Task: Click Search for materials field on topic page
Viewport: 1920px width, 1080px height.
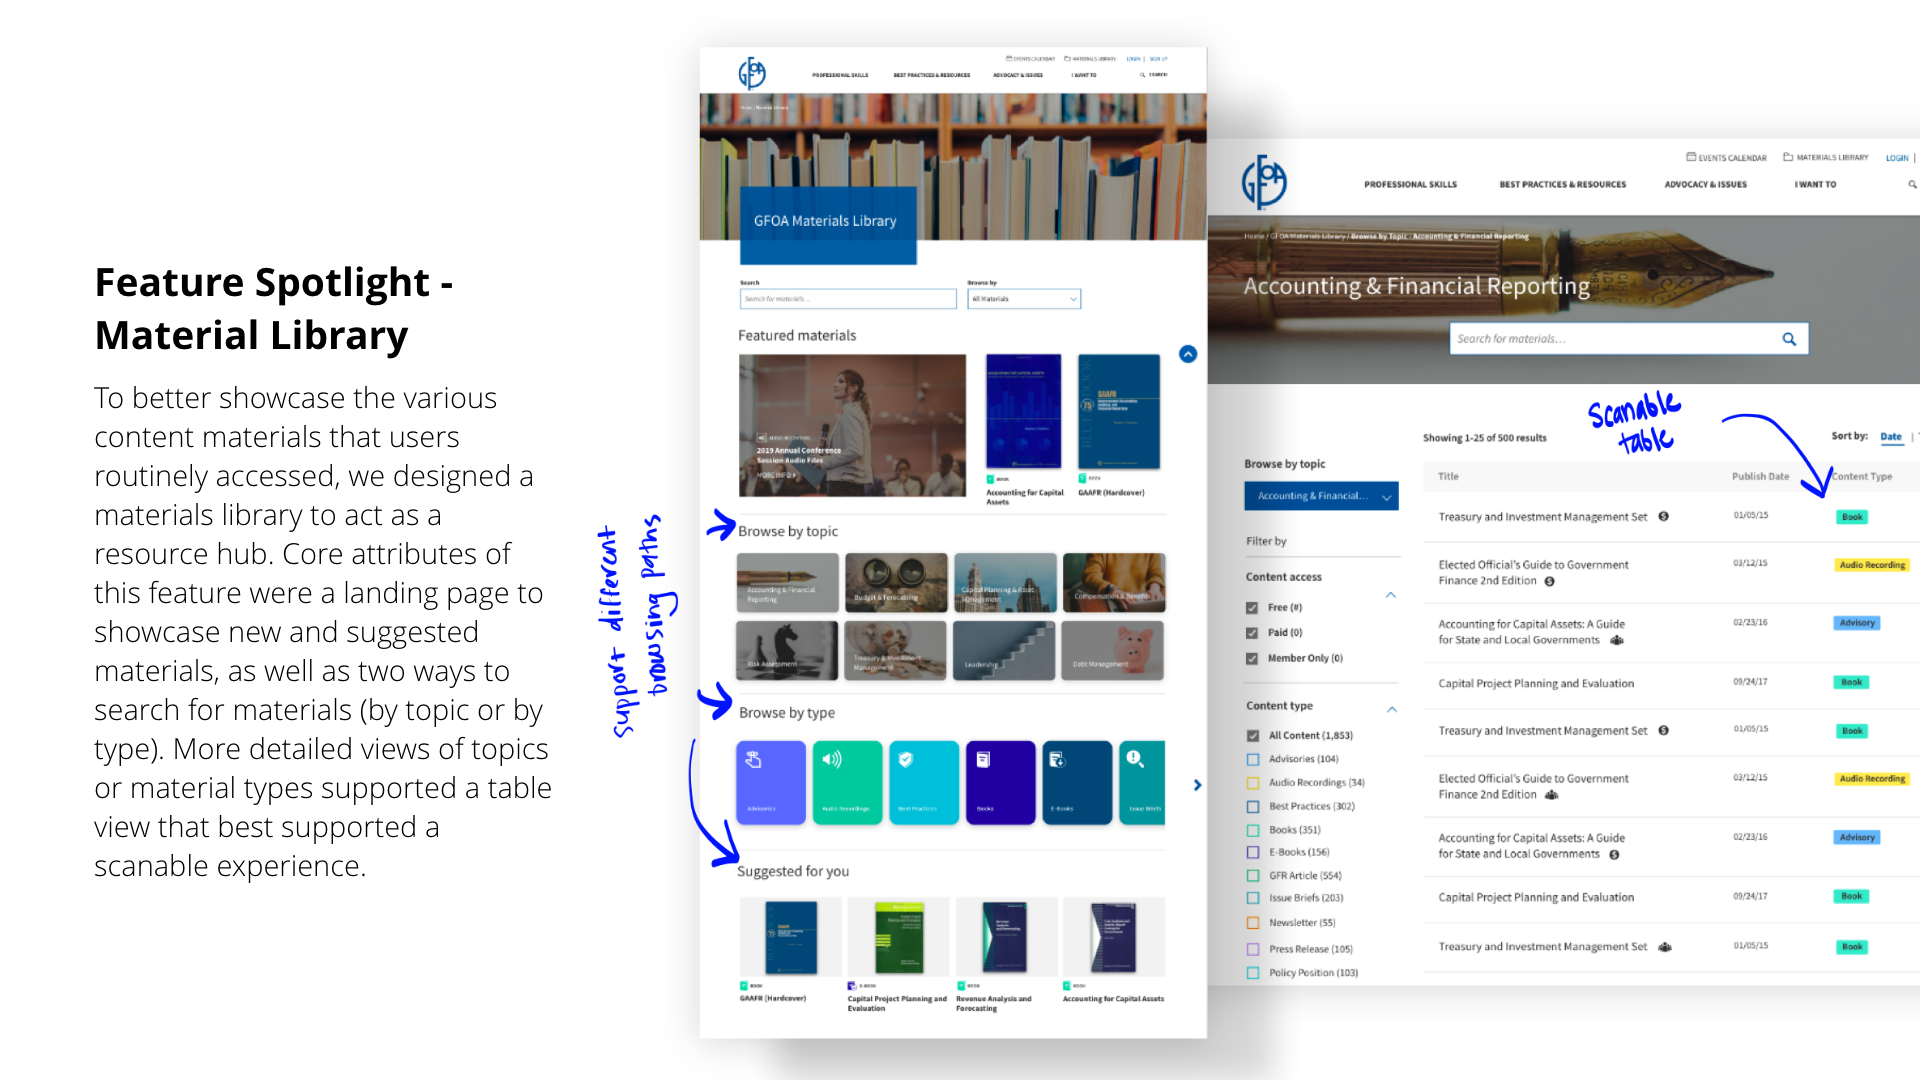Action: [1629, 339]
